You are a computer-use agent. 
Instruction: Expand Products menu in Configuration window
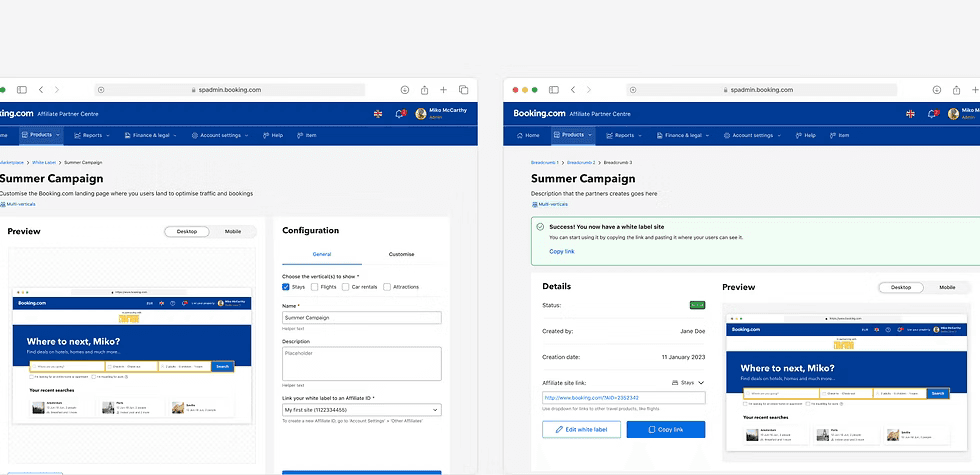tap(41, 135)
